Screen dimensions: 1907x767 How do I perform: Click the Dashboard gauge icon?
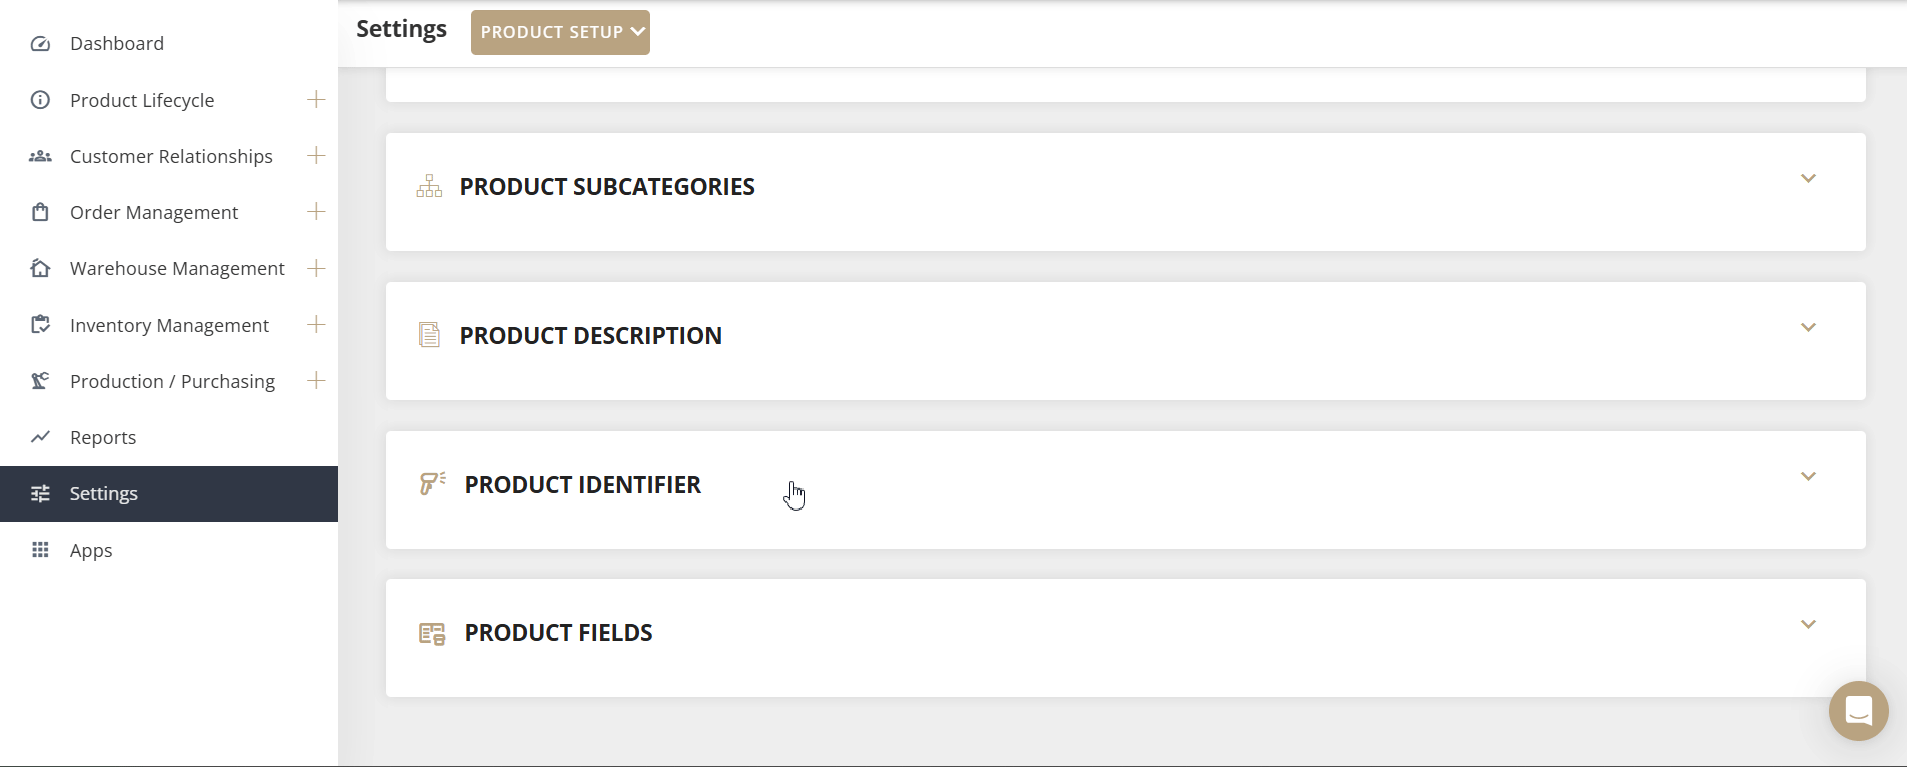(40, 44)
